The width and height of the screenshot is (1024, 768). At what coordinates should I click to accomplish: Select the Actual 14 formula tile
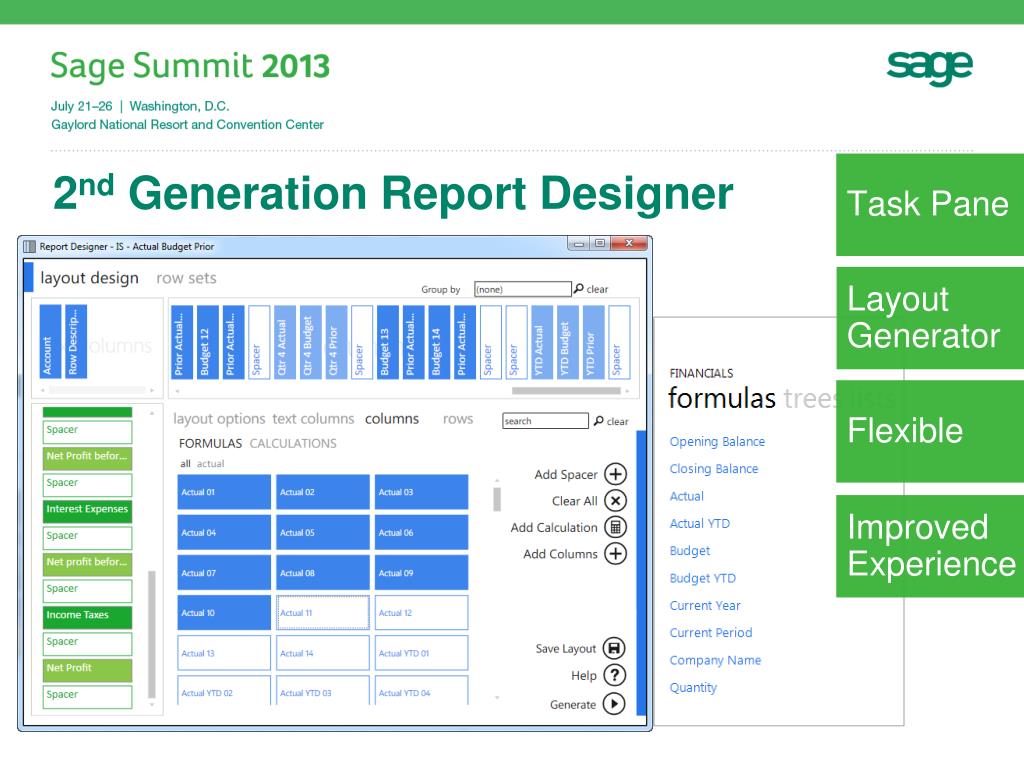[323, 653]
